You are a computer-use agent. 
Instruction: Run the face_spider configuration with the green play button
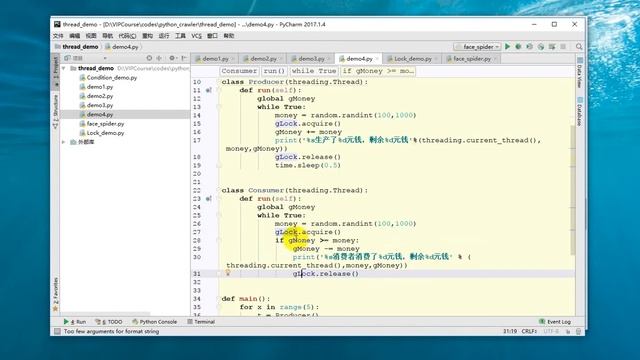tap(507, 47)
